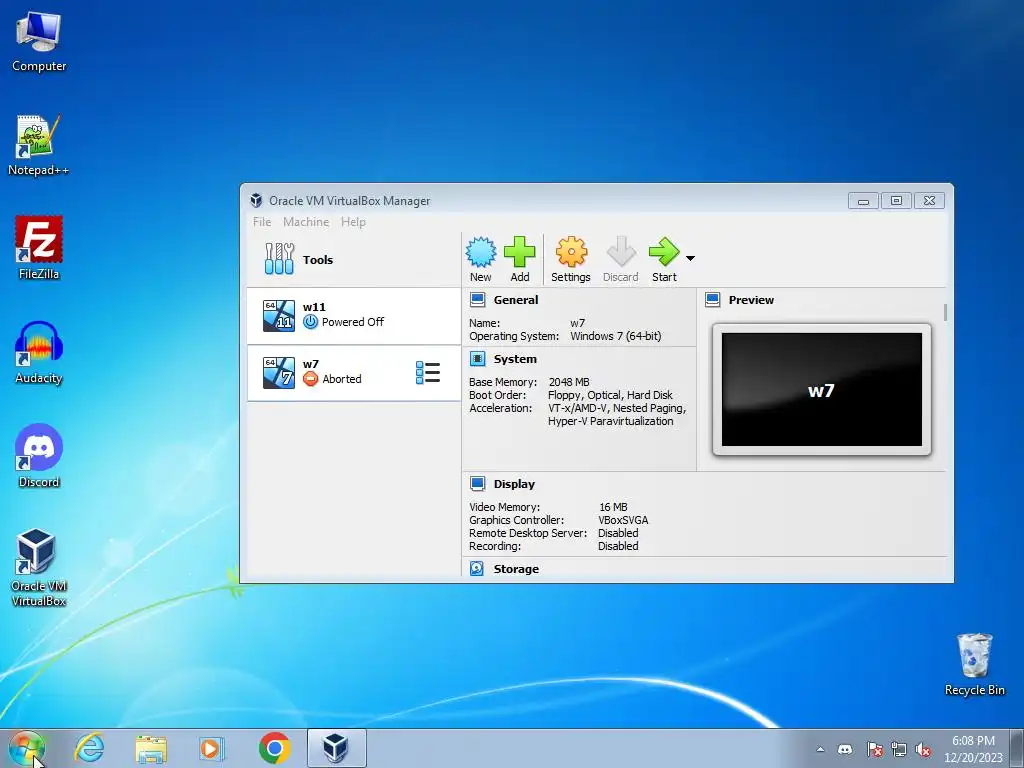Start the w7 virtual machine
Screen dimensions: 1024x768
pos(664,259)
